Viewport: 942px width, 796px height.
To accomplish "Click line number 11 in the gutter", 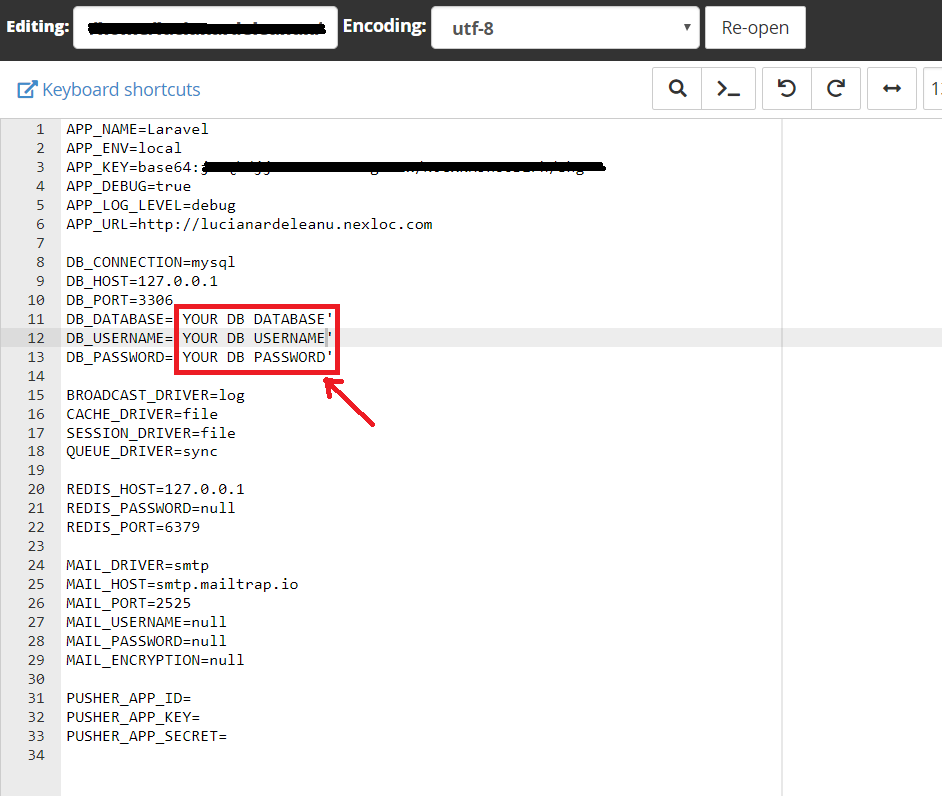I will (36, 319).
